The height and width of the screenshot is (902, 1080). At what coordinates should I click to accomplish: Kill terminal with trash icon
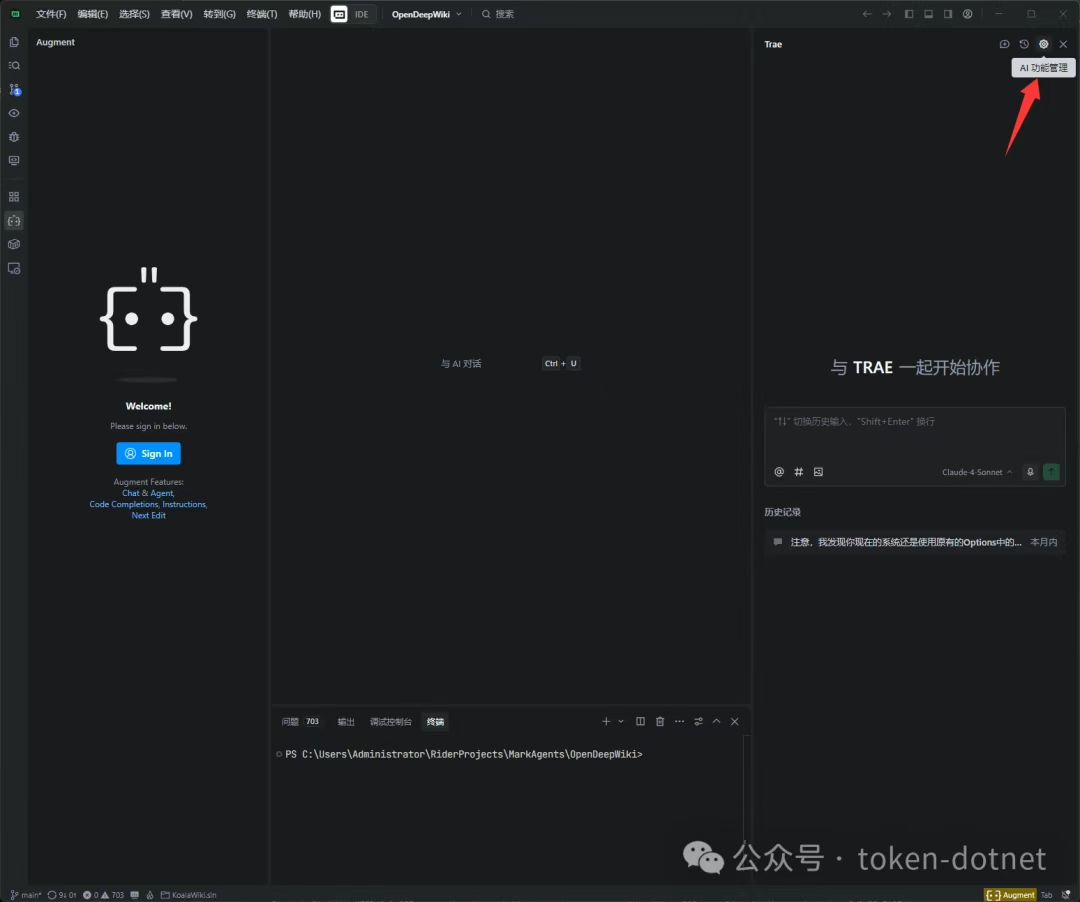(x=660, y=722)
